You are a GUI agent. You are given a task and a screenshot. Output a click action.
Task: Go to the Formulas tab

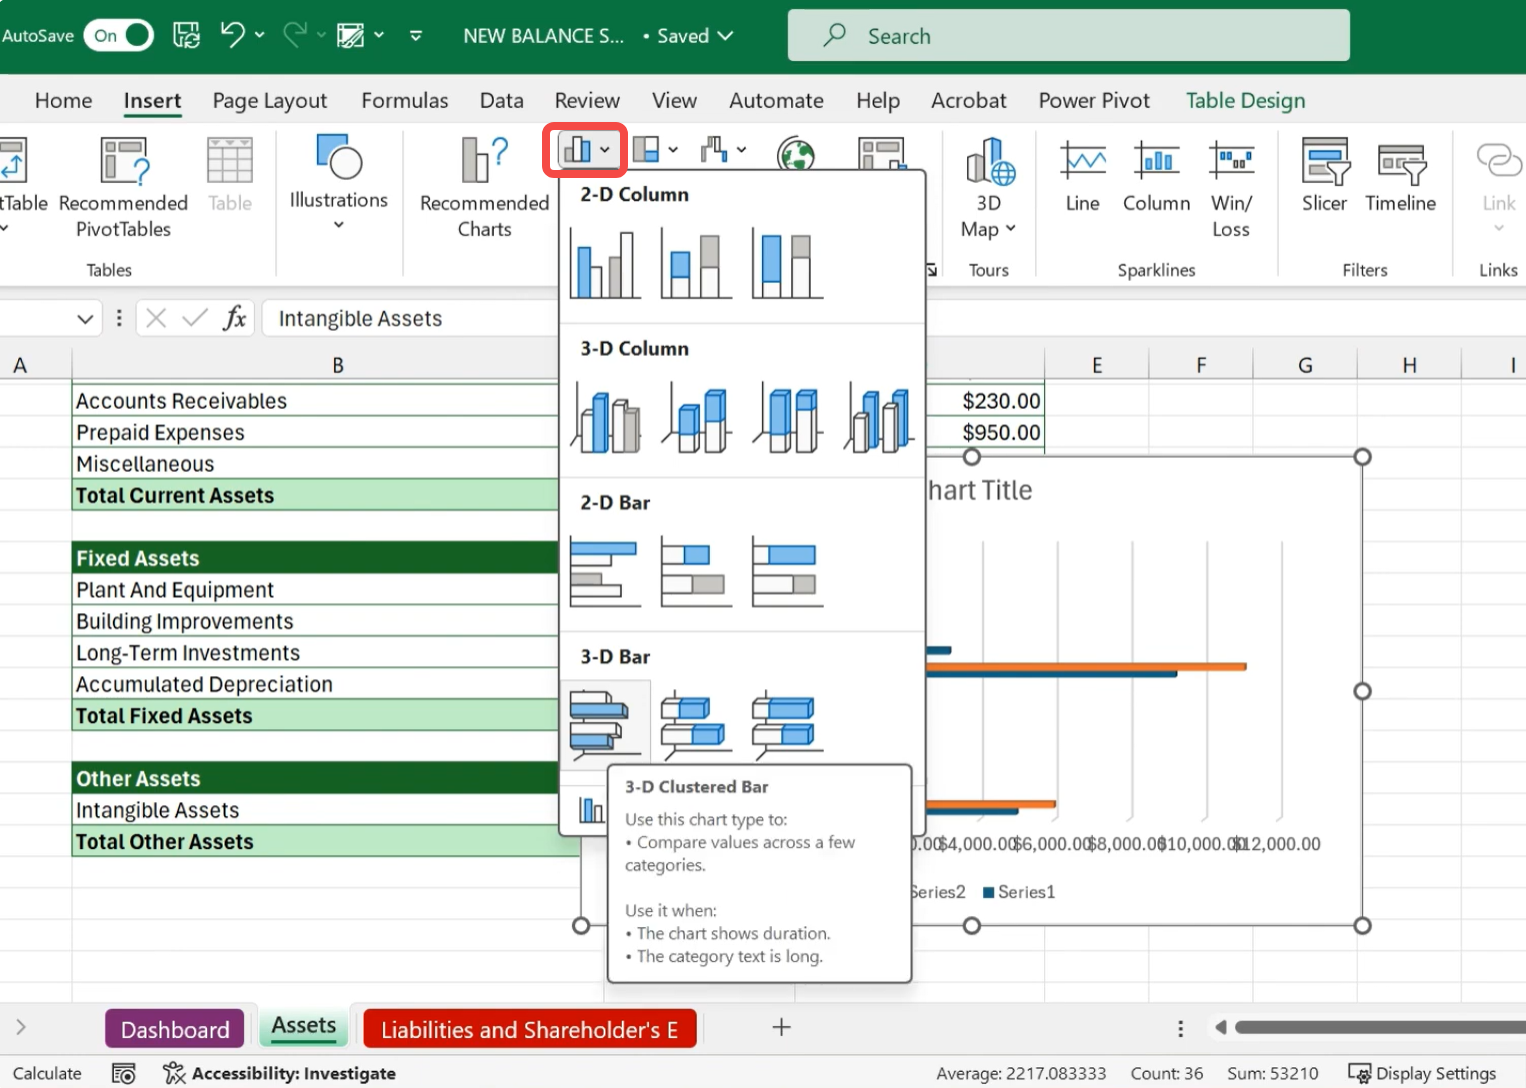(405, 100)
